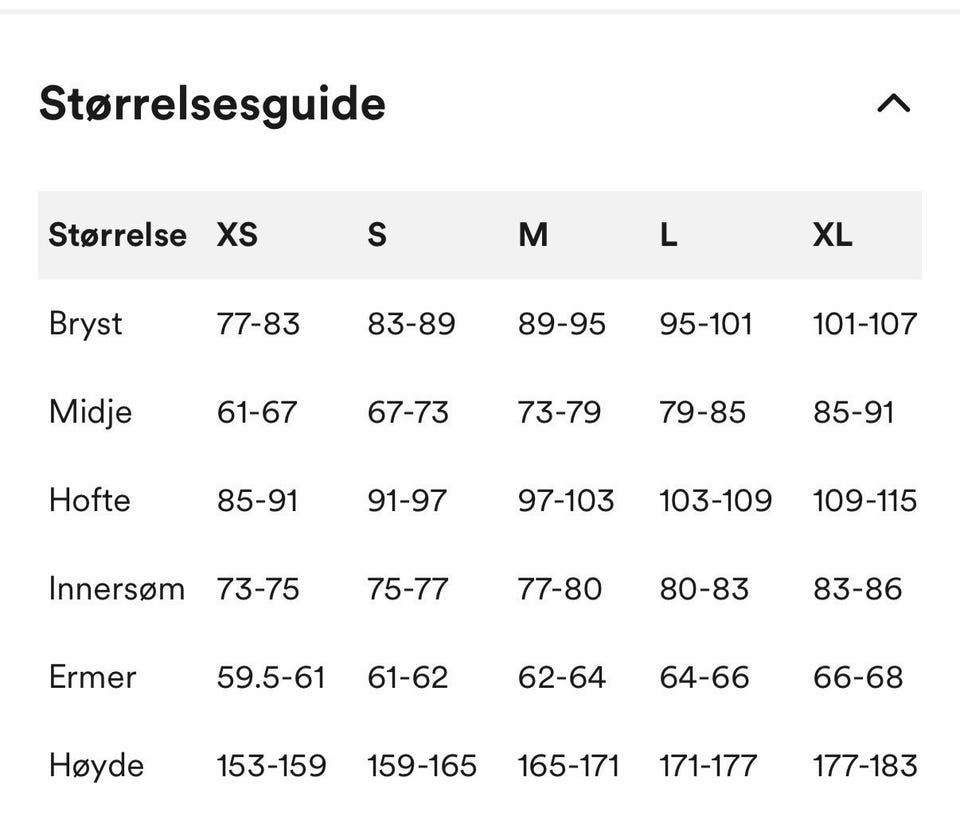Select Innersøm value 83-86 for XL
Image resolution: width=960 pixels, height=828 pixels.
pos(858,589)
